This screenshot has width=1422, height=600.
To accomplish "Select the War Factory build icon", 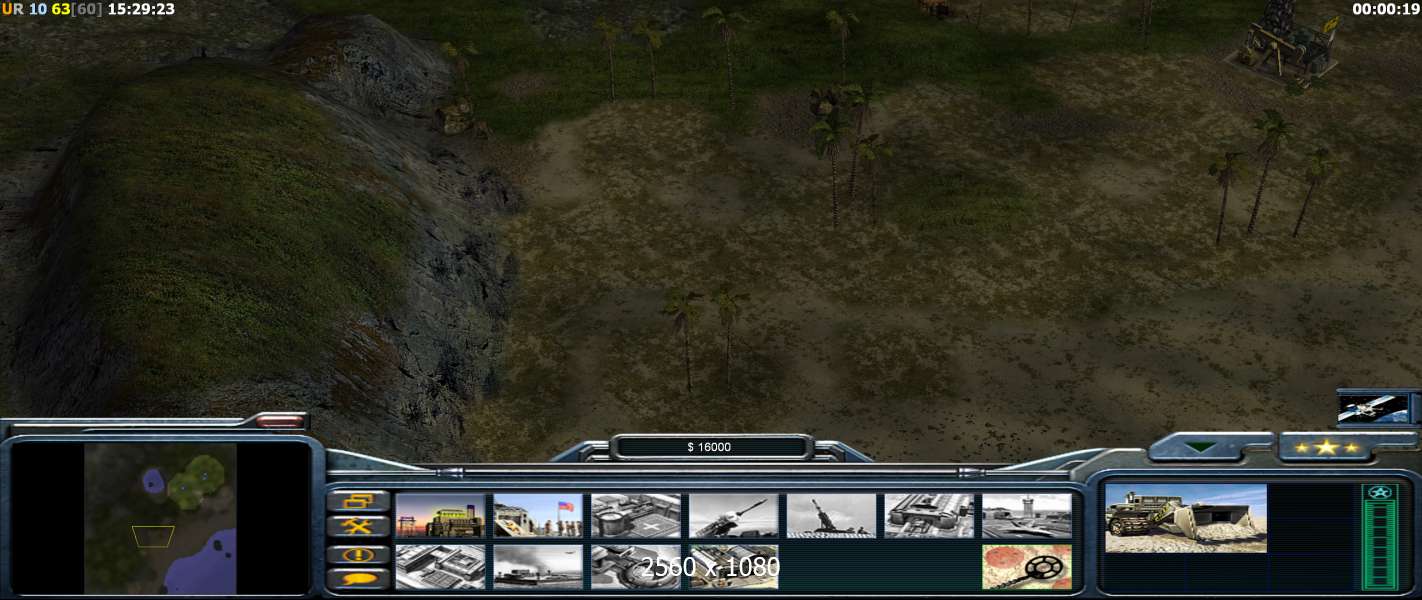I will [x=930, y=515].
